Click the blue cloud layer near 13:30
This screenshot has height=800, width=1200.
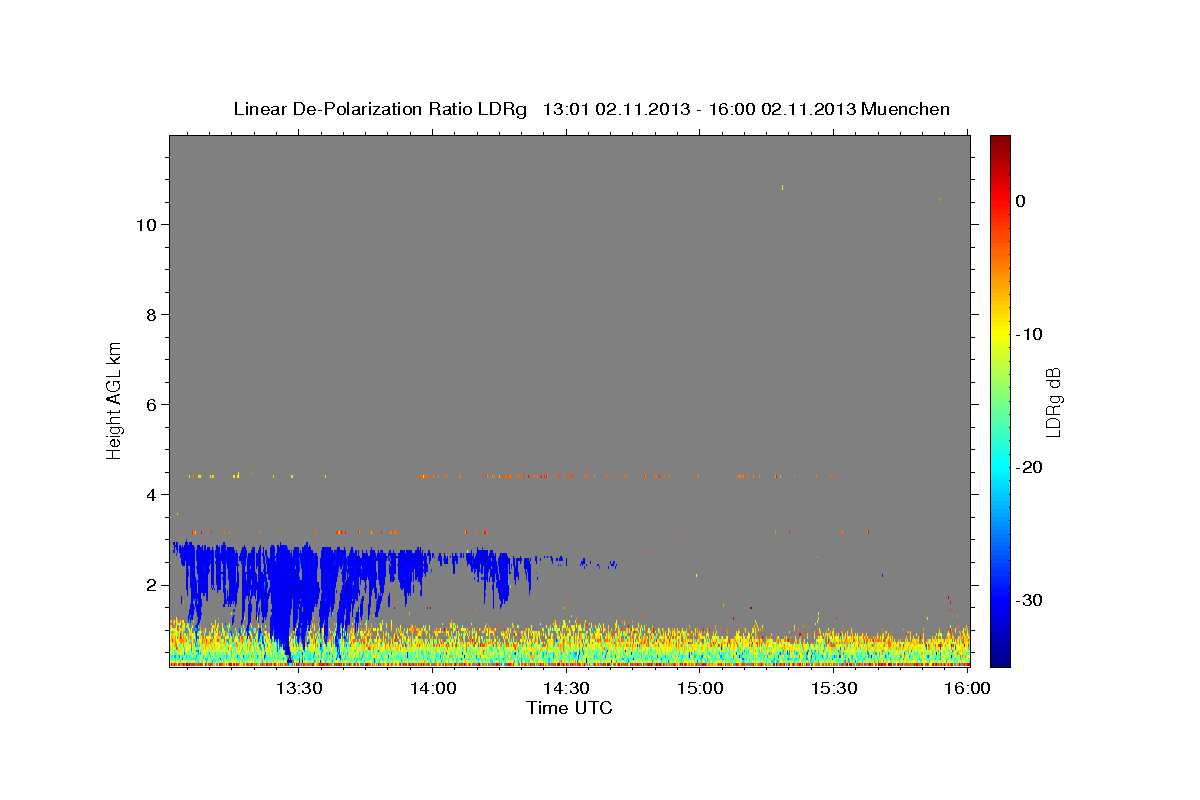(x=288, y=590)
